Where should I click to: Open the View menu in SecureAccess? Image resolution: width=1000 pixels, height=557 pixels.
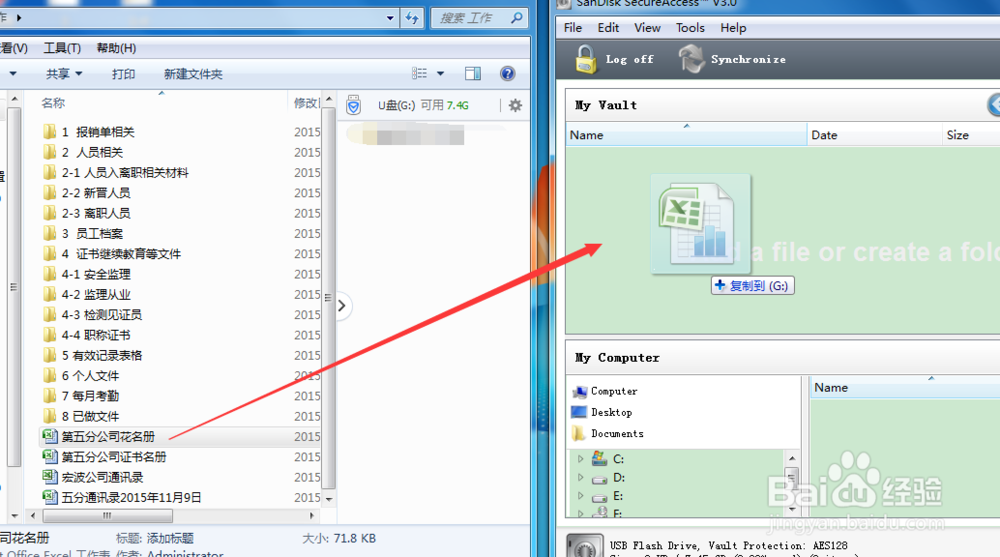[x=647, y=27]
